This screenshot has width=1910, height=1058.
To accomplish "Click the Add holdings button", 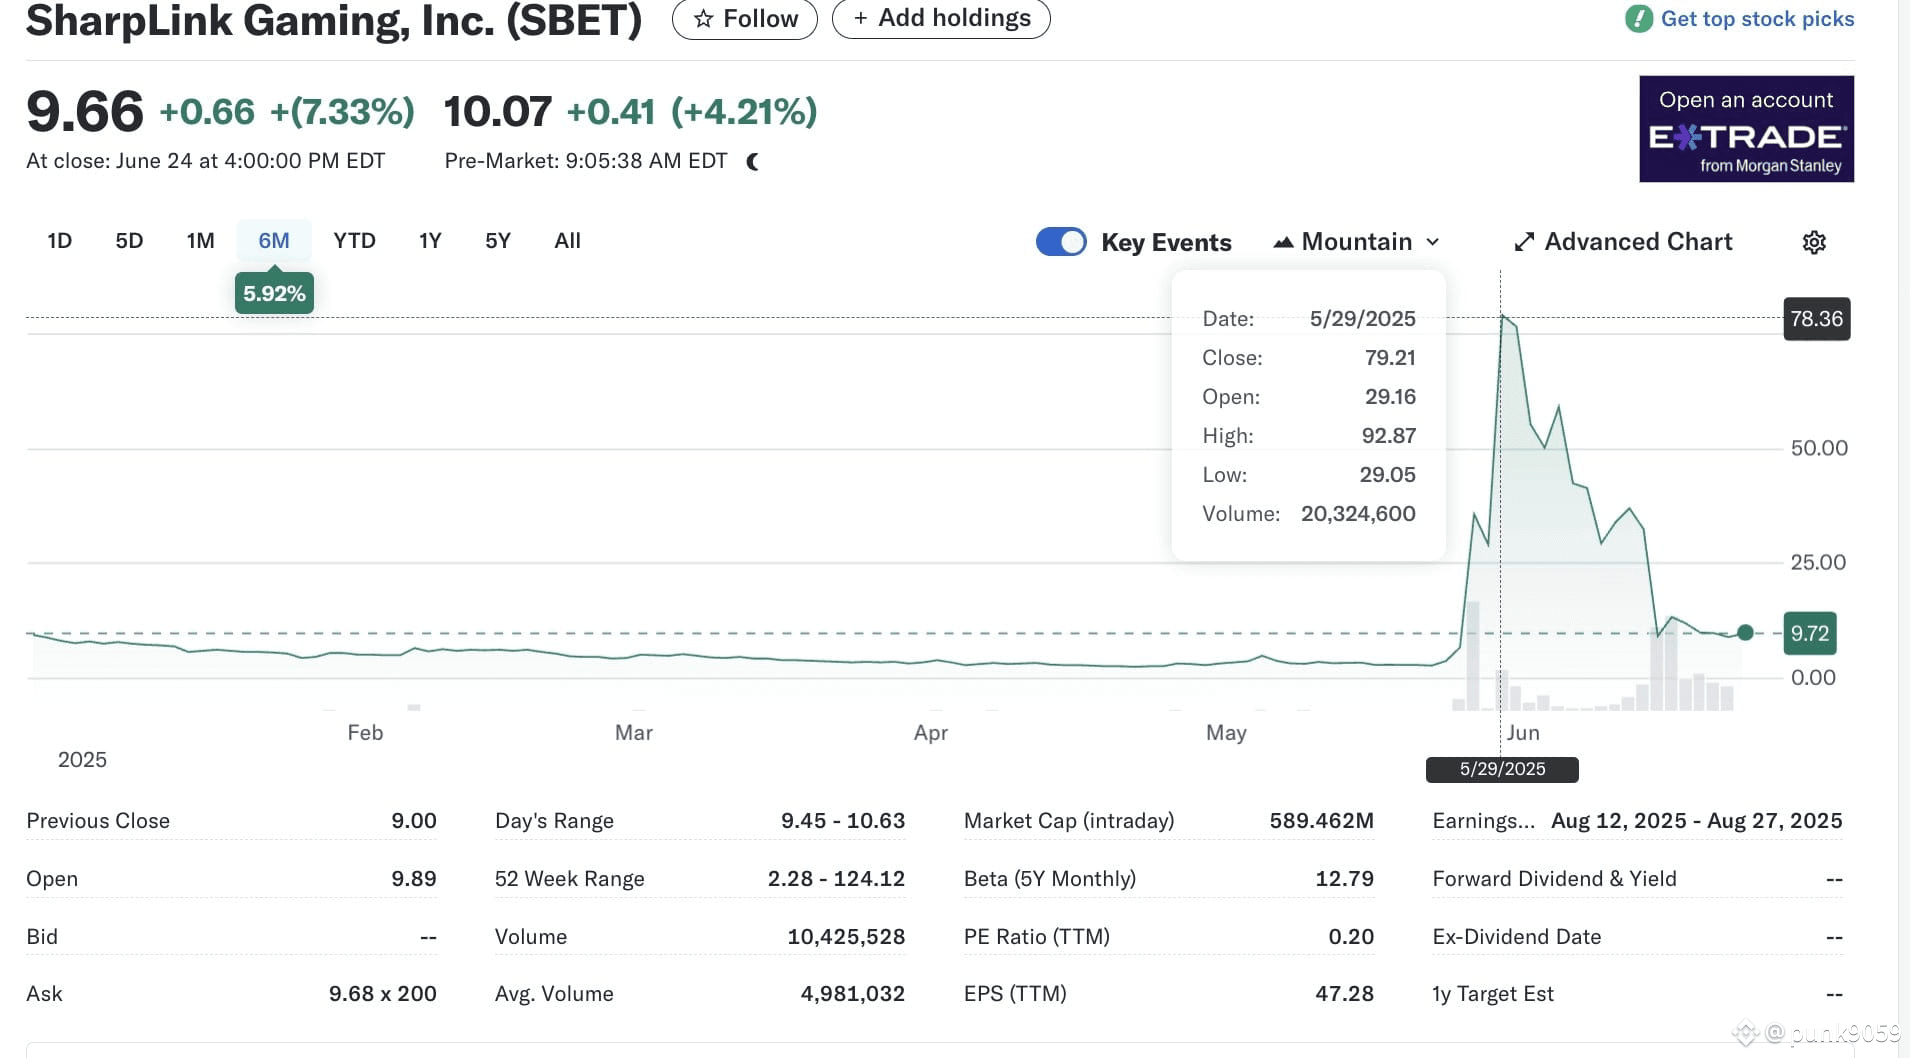I will [x=941, y=19].
